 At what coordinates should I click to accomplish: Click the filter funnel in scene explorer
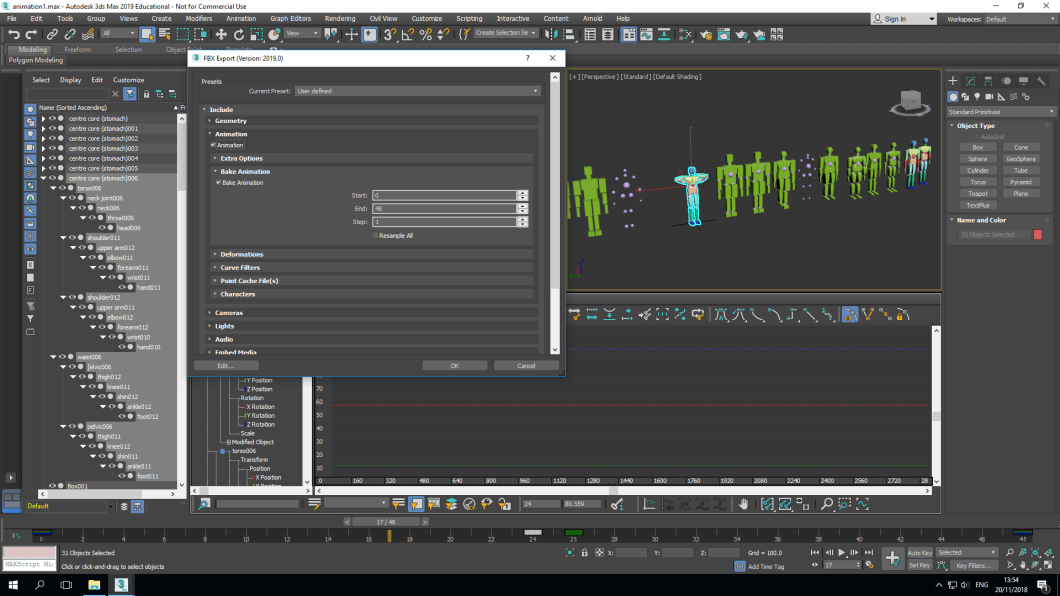[130, 94]
